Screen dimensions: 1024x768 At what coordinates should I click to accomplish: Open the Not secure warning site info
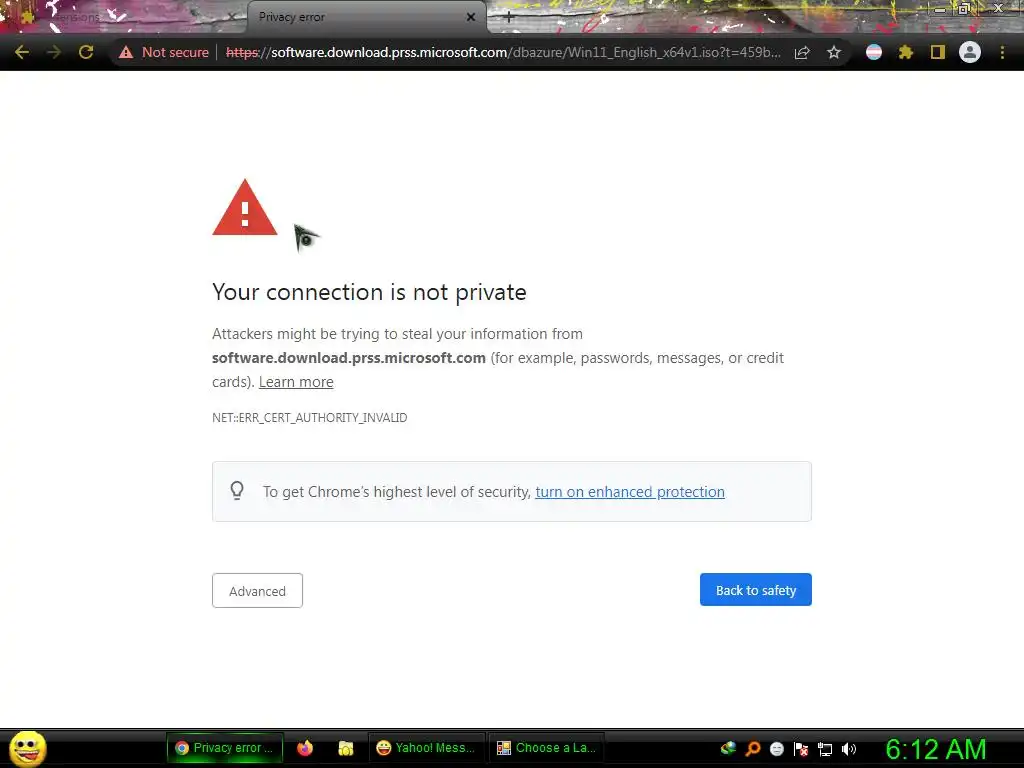tap(163, 52)
